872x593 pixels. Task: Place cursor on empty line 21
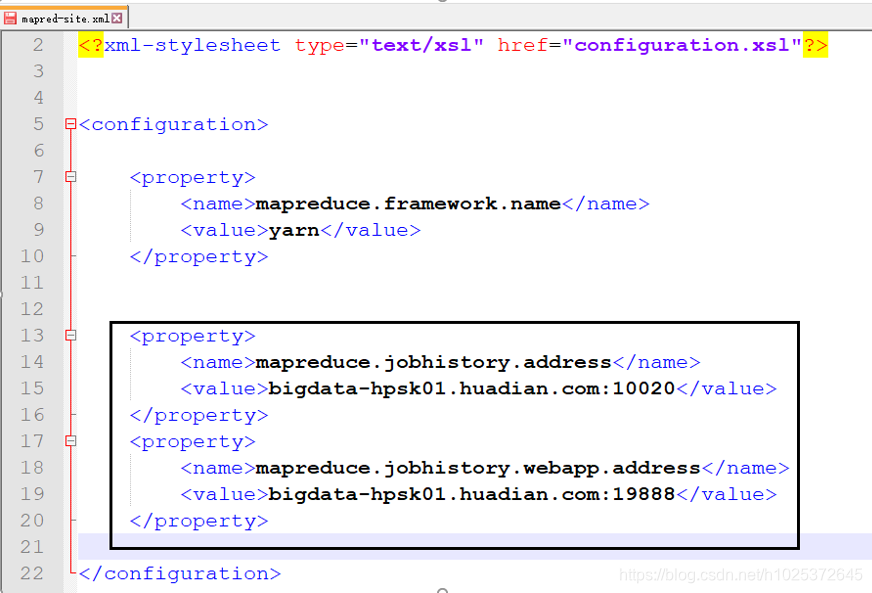474,546
